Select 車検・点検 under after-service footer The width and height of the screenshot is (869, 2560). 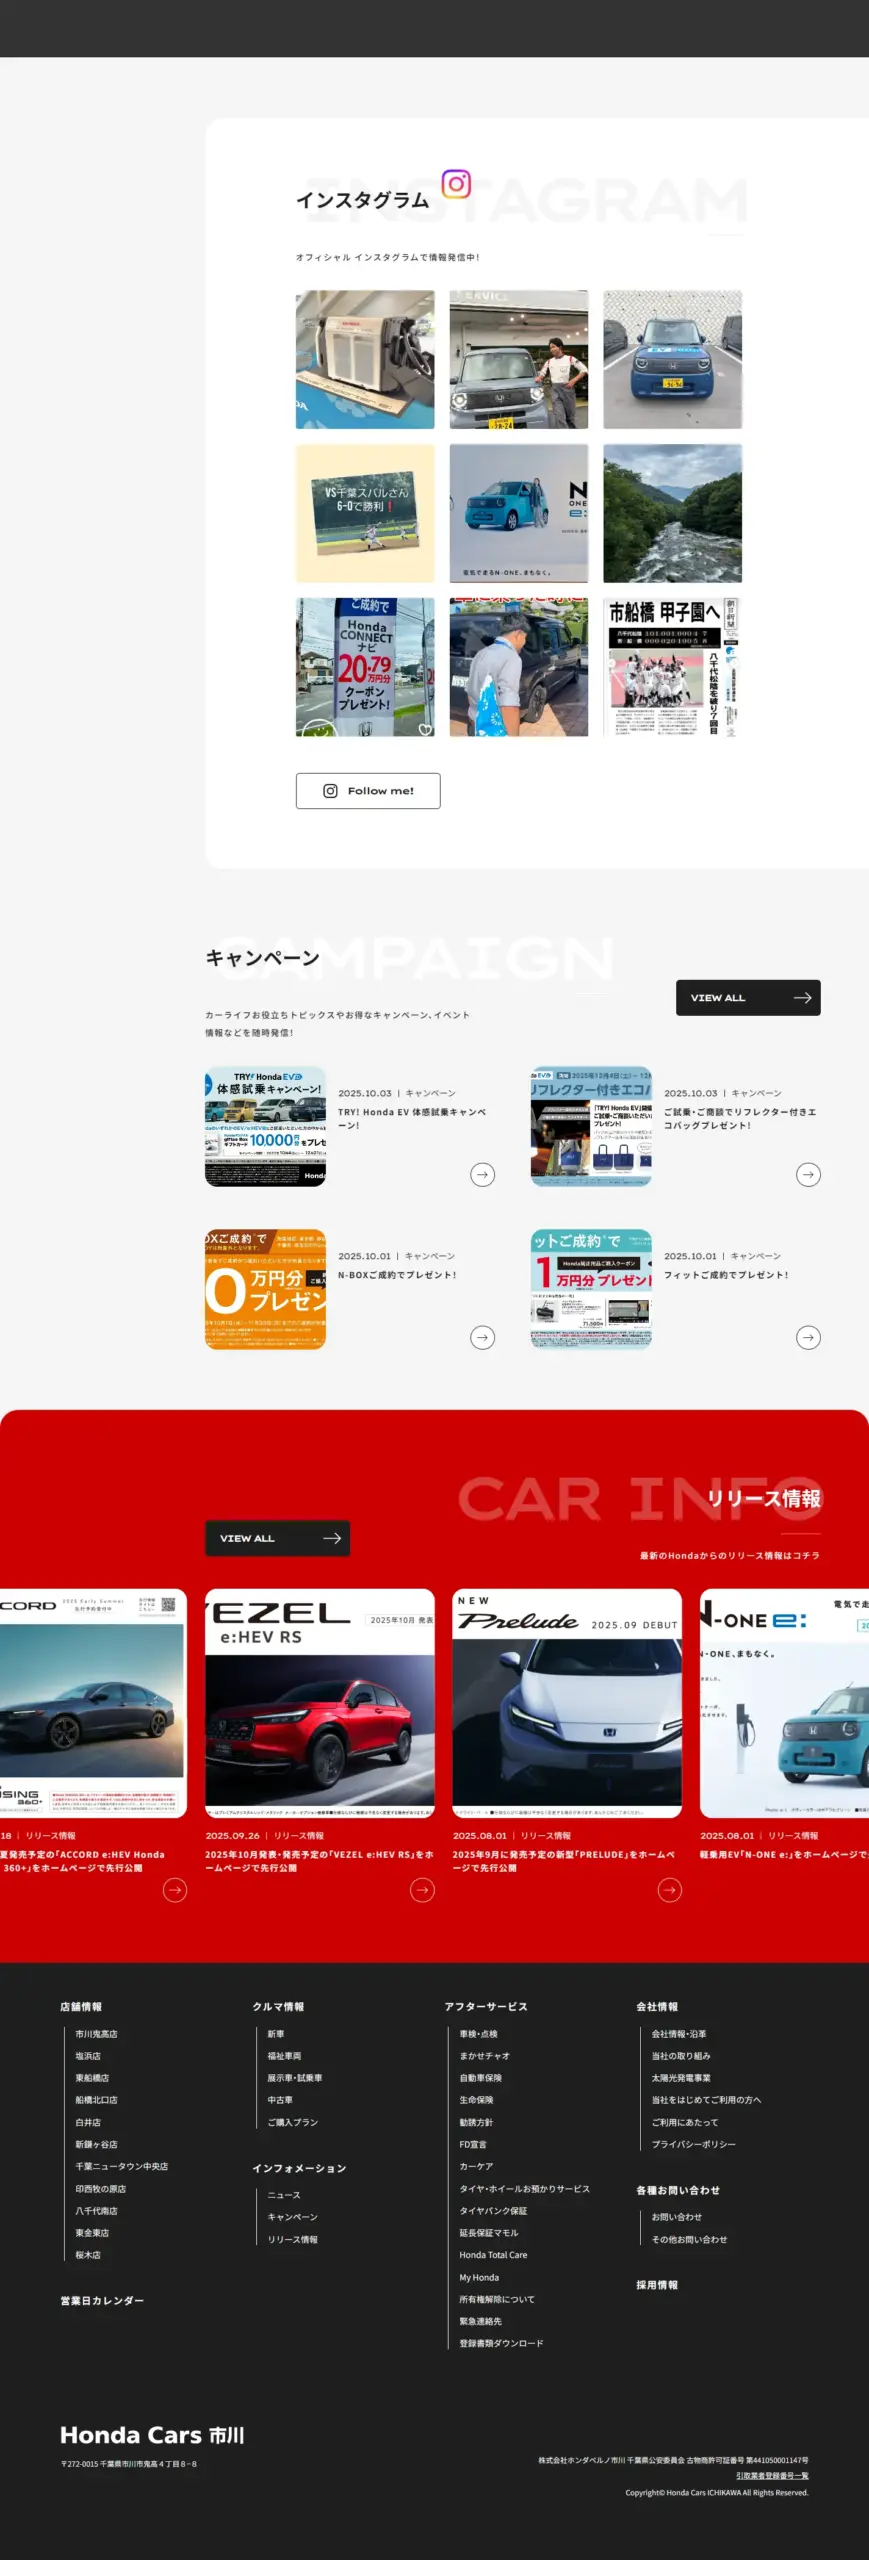tap(478, 2034)
